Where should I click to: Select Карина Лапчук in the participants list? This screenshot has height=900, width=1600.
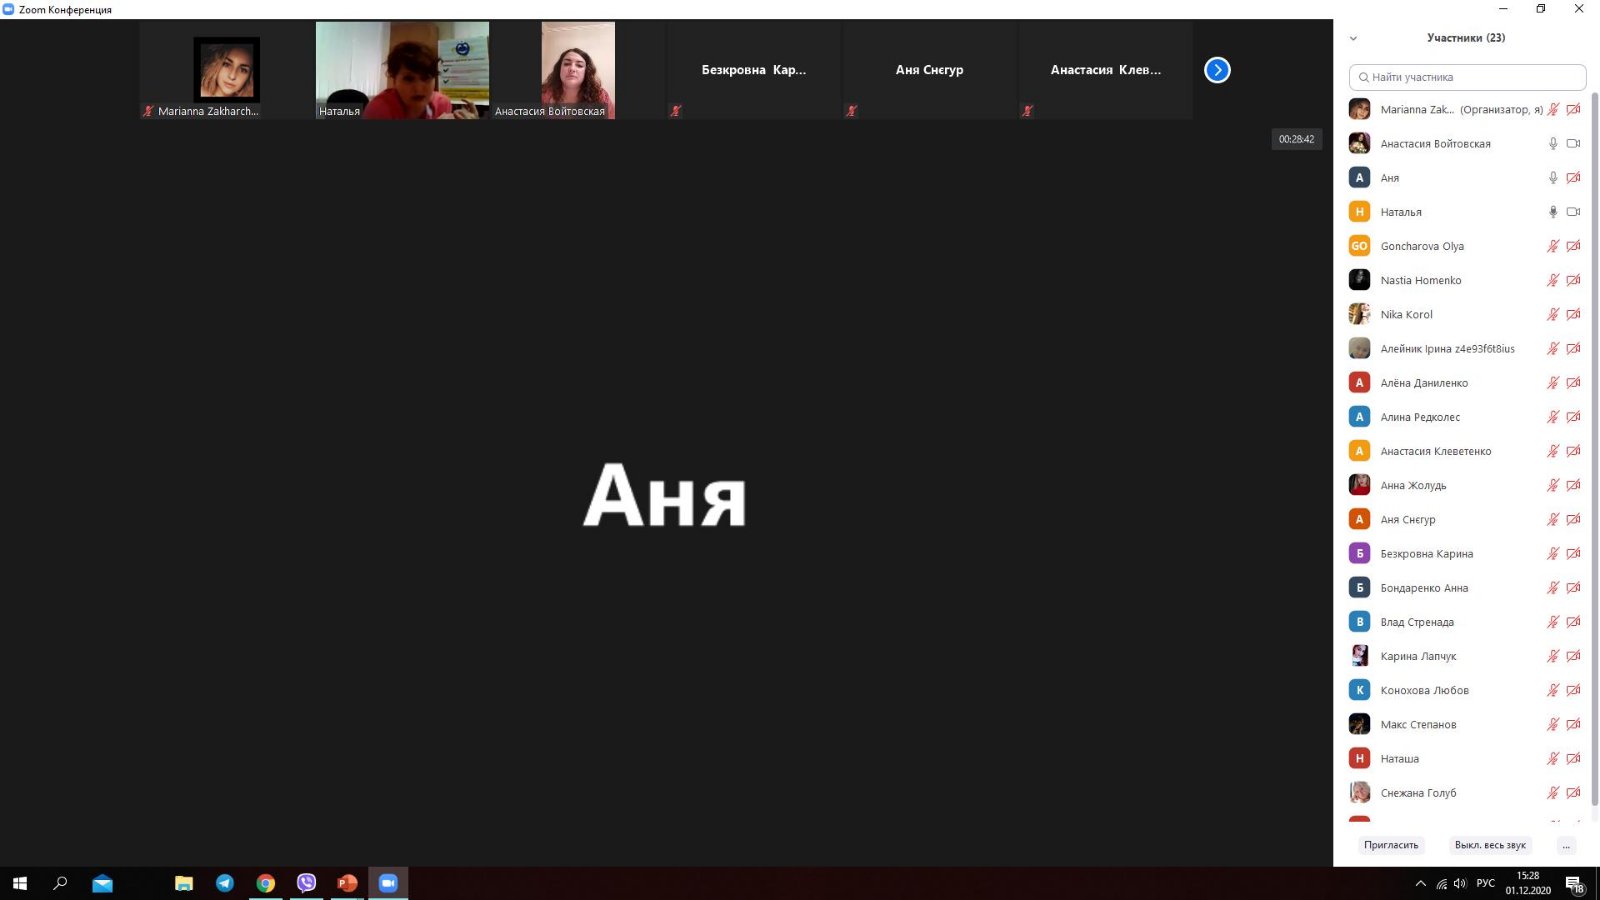click(1418, 656)
